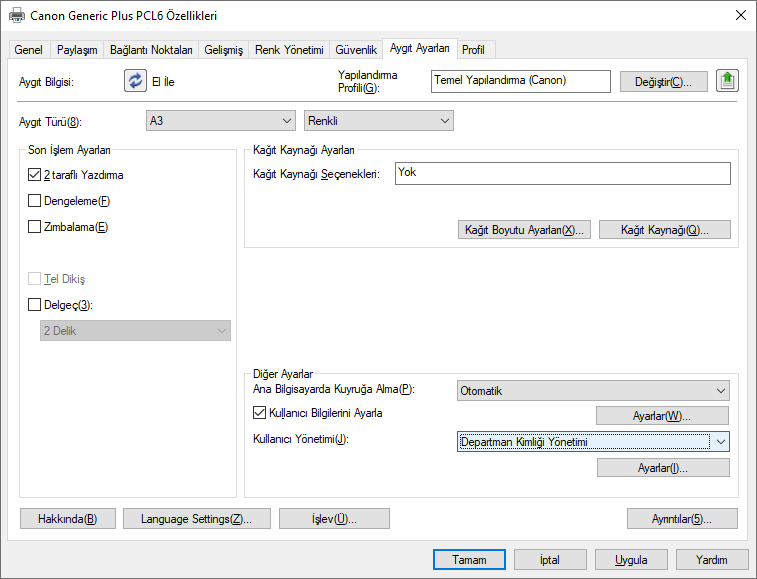Viewport: 757px width, 579px height.
Task: Confirm with the Tamam button
Action: pos(469,560)
